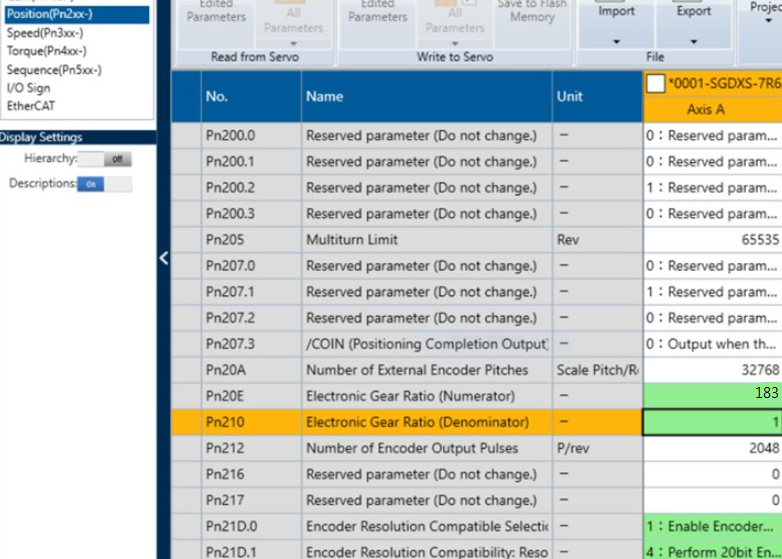Screen dimensions: 782x559
Task: Tick the checkbox in the Axis A header
Action: [x=655, y=84]
